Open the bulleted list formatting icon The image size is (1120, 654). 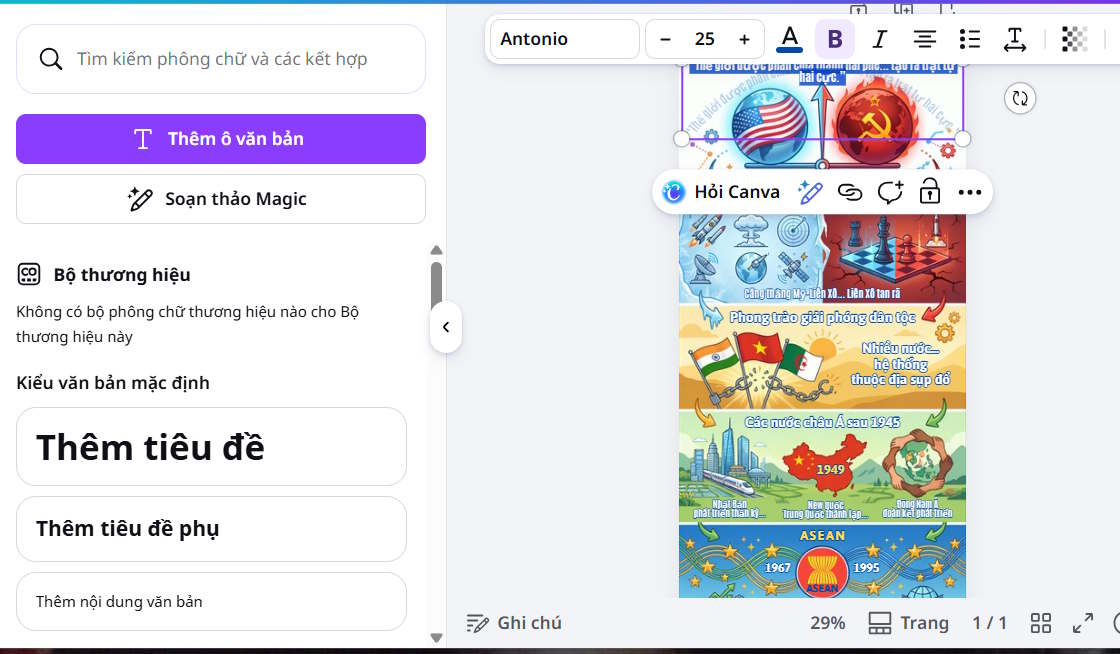click(969, 39)
